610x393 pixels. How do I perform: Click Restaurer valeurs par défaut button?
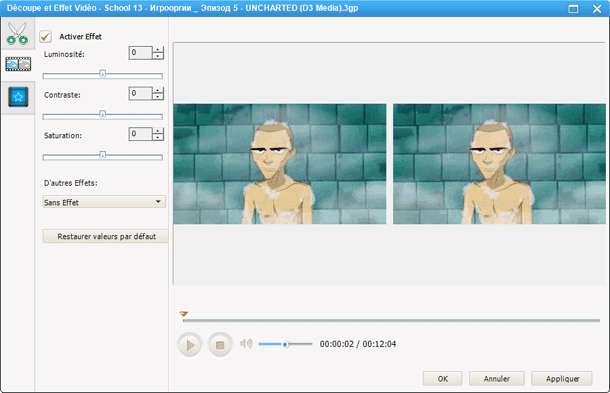(105, 236)
